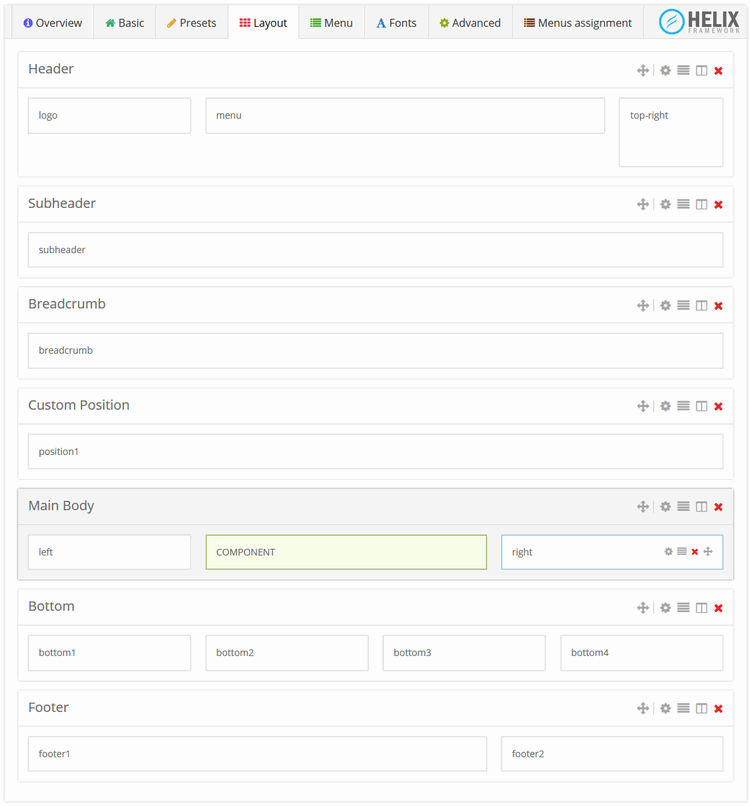Screen dimensions: 750x806
Task: Select the footer1 position box
Action: click(x=257, y=754)
